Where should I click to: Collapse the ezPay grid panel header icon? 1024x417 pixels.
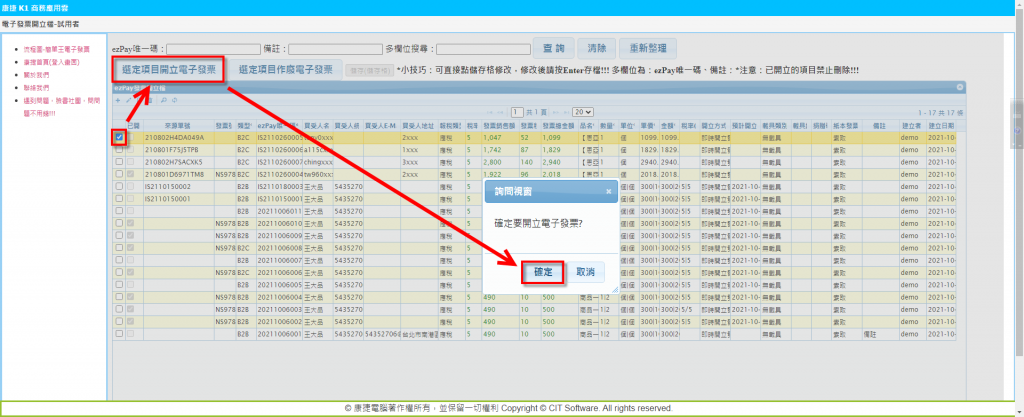point(959,88)
